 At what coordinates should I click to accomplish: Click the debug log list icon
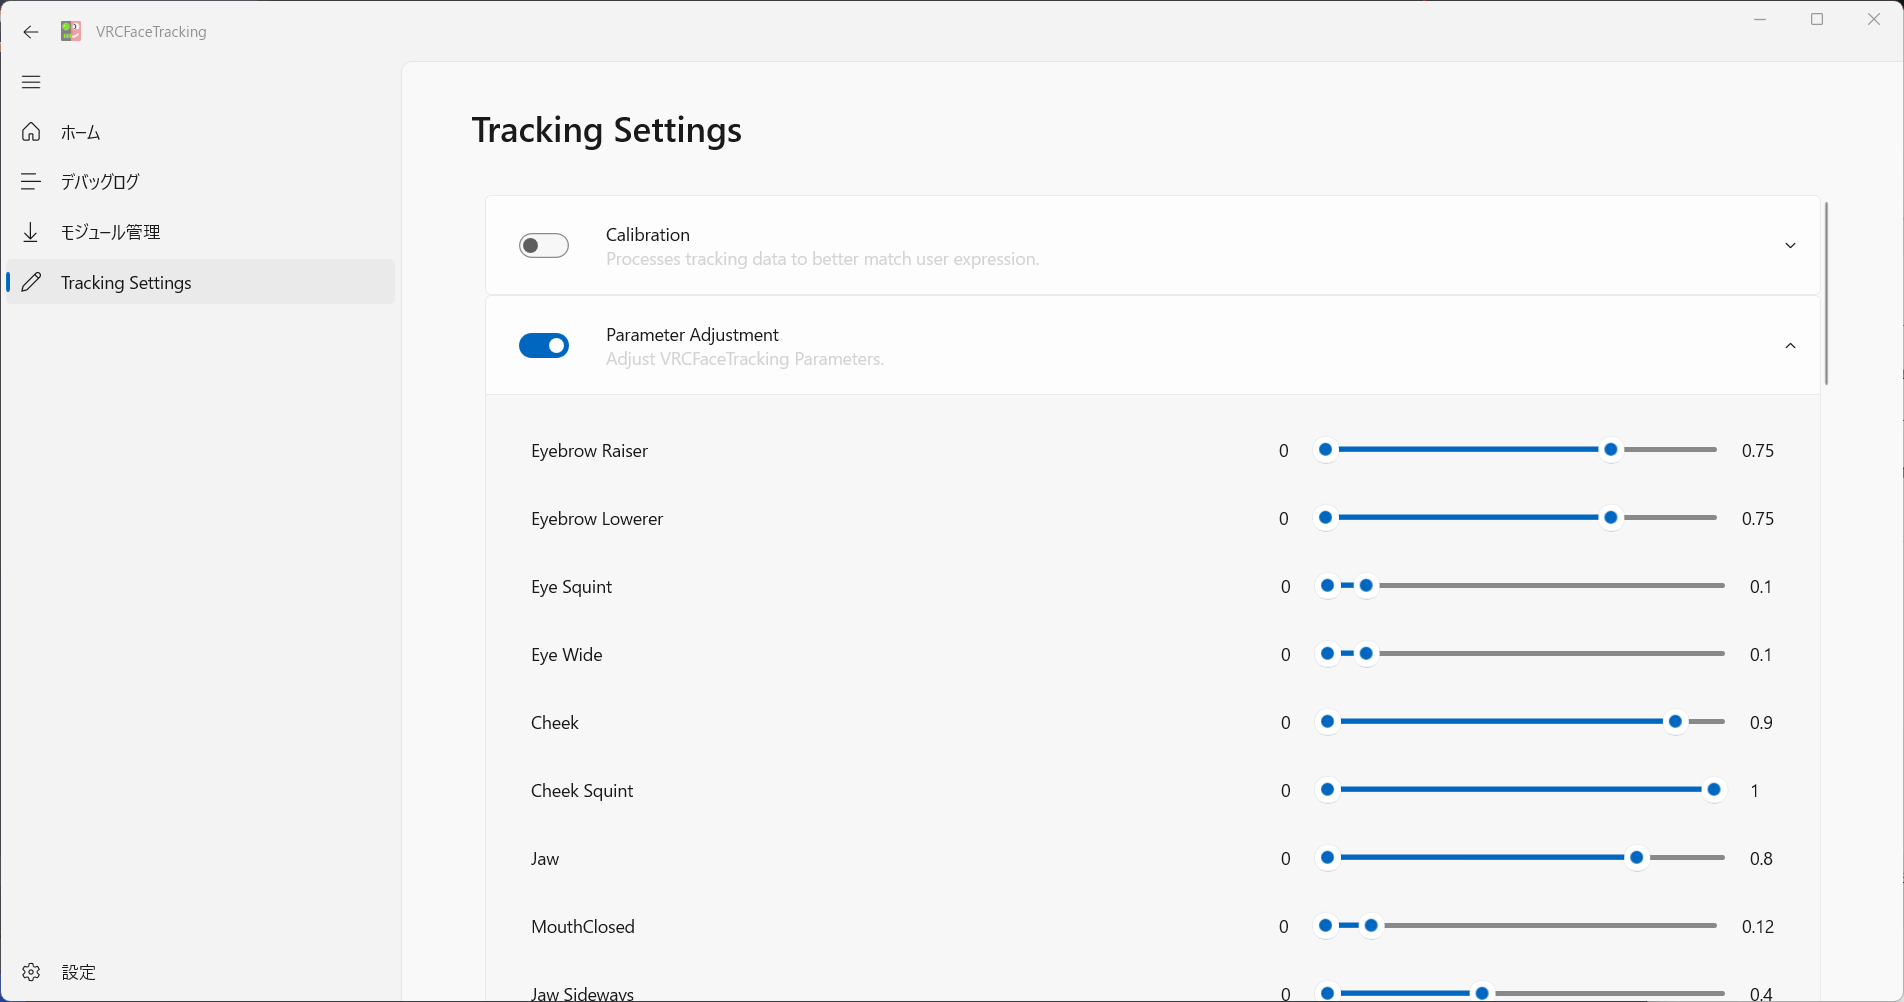click(31, 181)
